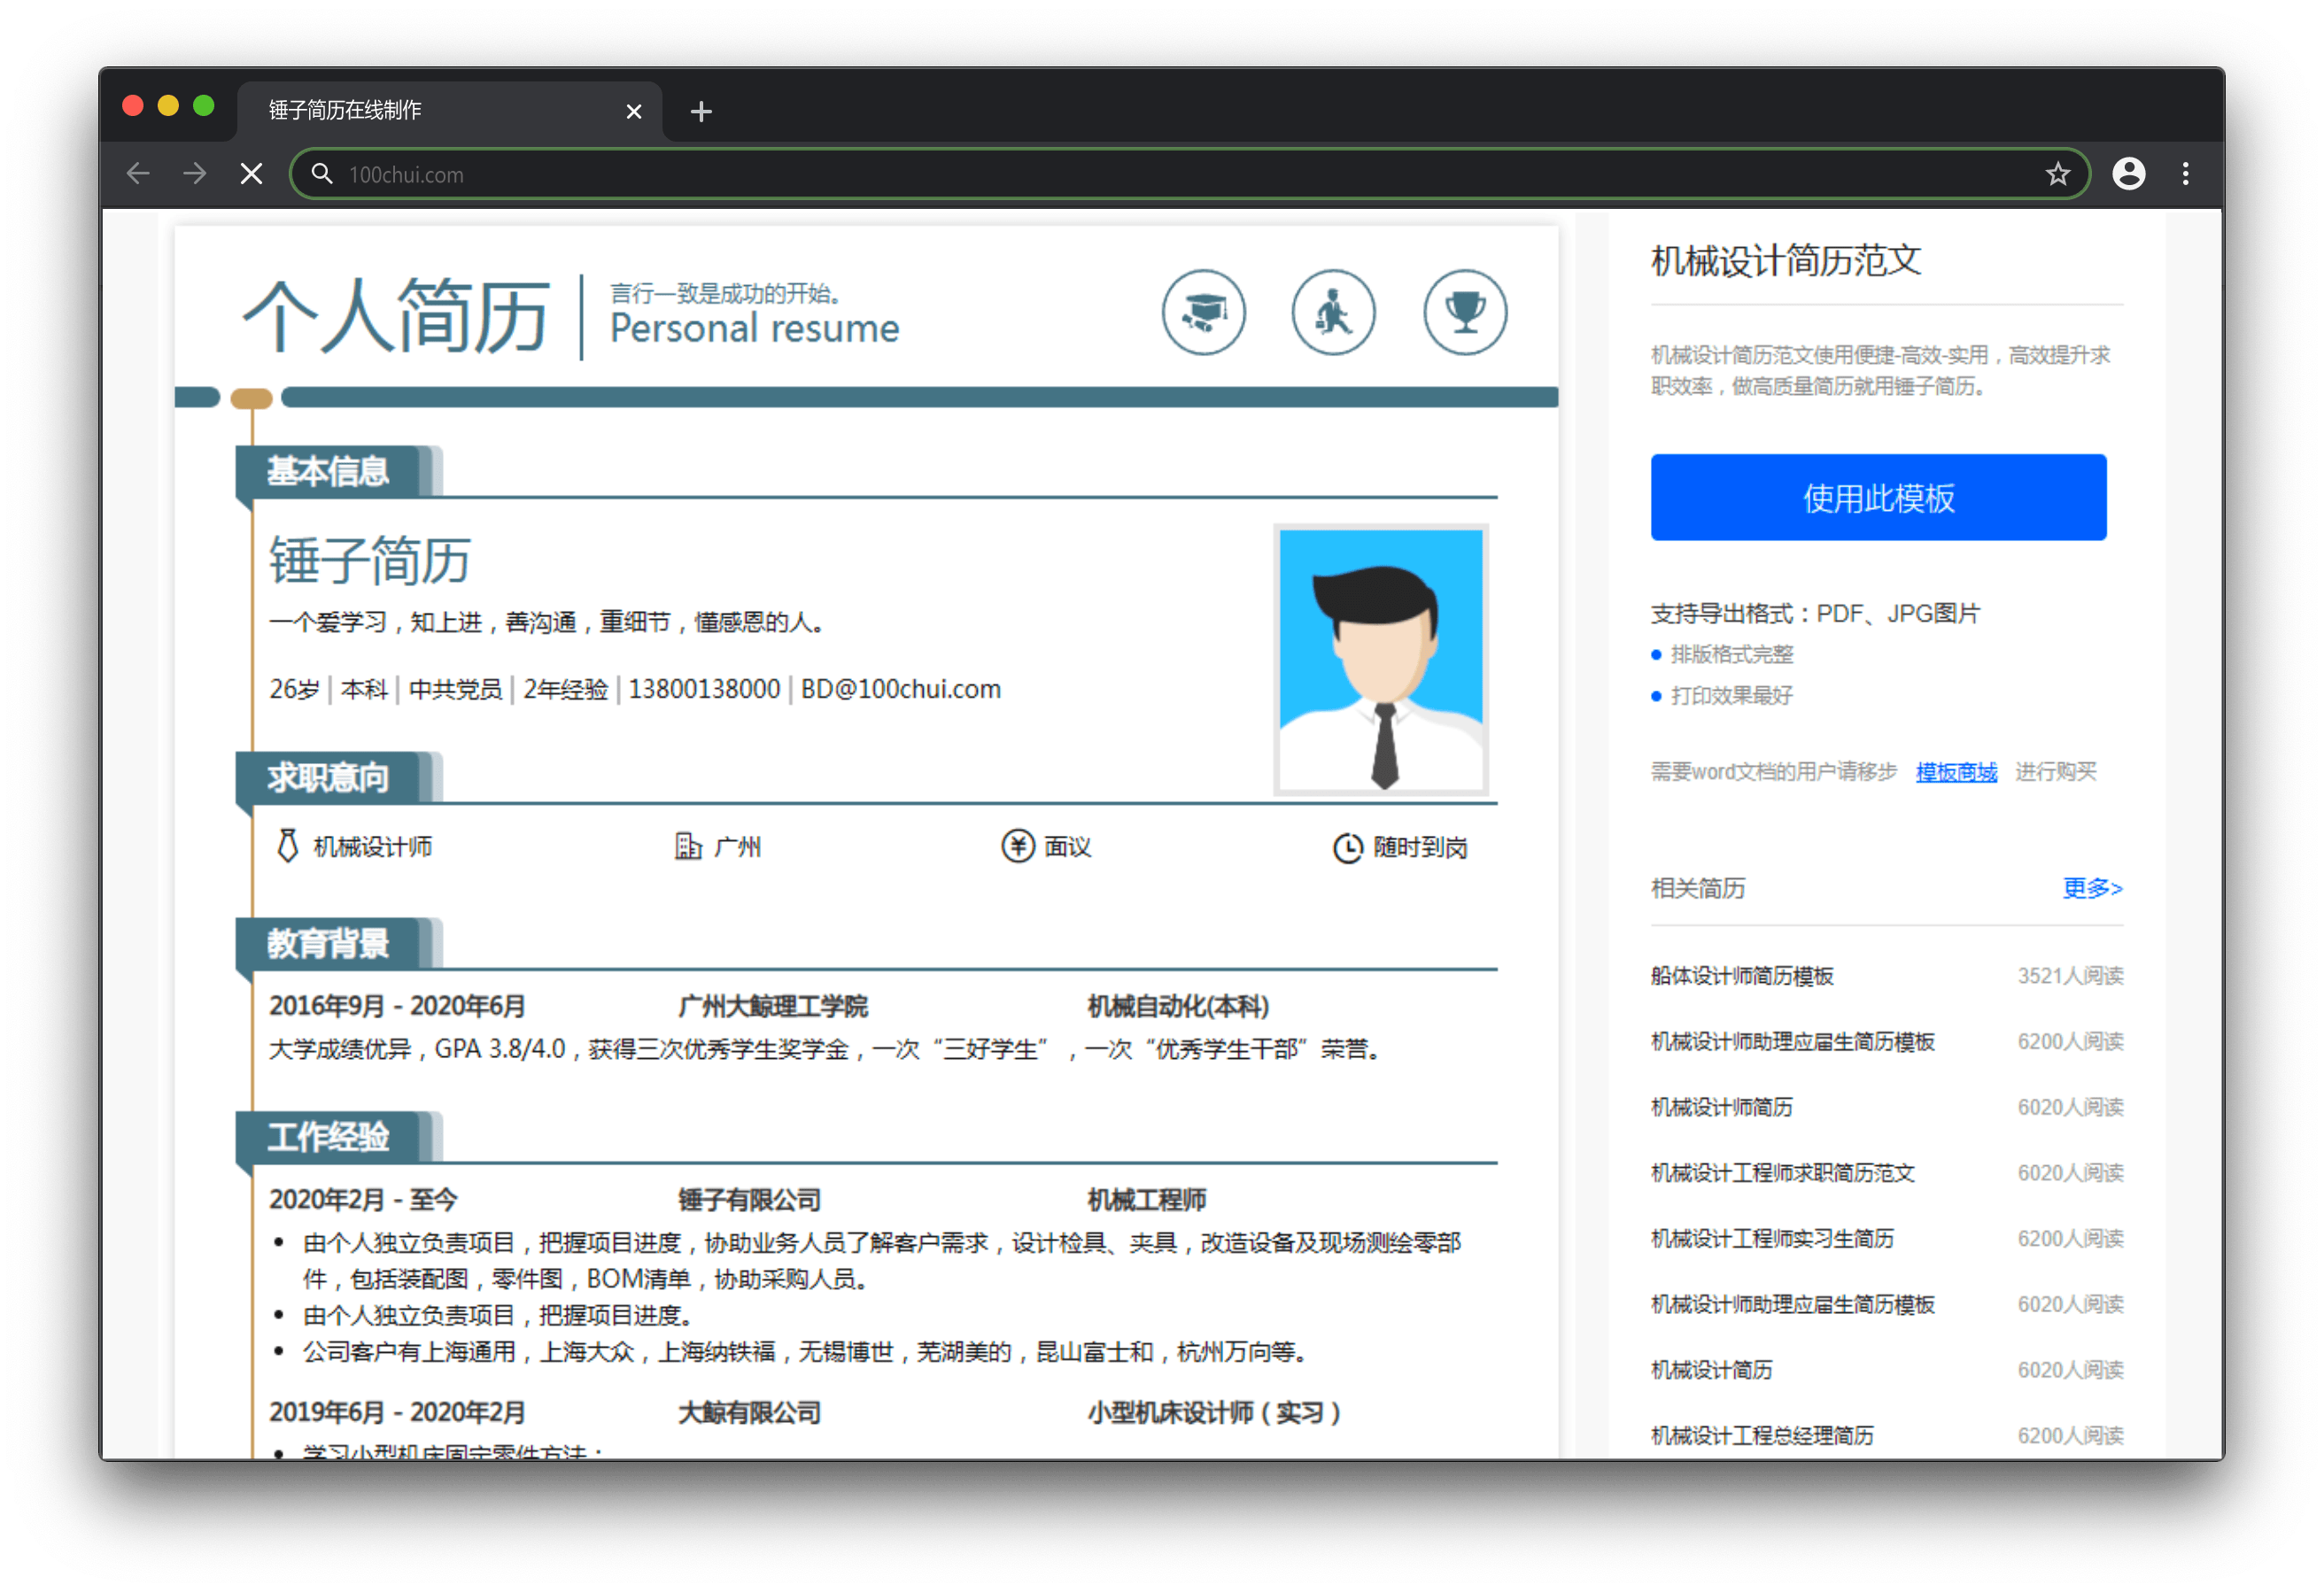2324x1592 pixels.
Task: Click the 求职意向 section header
Action: point(327,777)
